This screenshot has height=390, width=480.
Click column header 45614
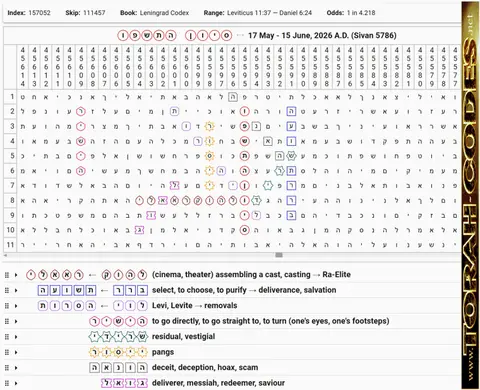click(x=22, y=67)
